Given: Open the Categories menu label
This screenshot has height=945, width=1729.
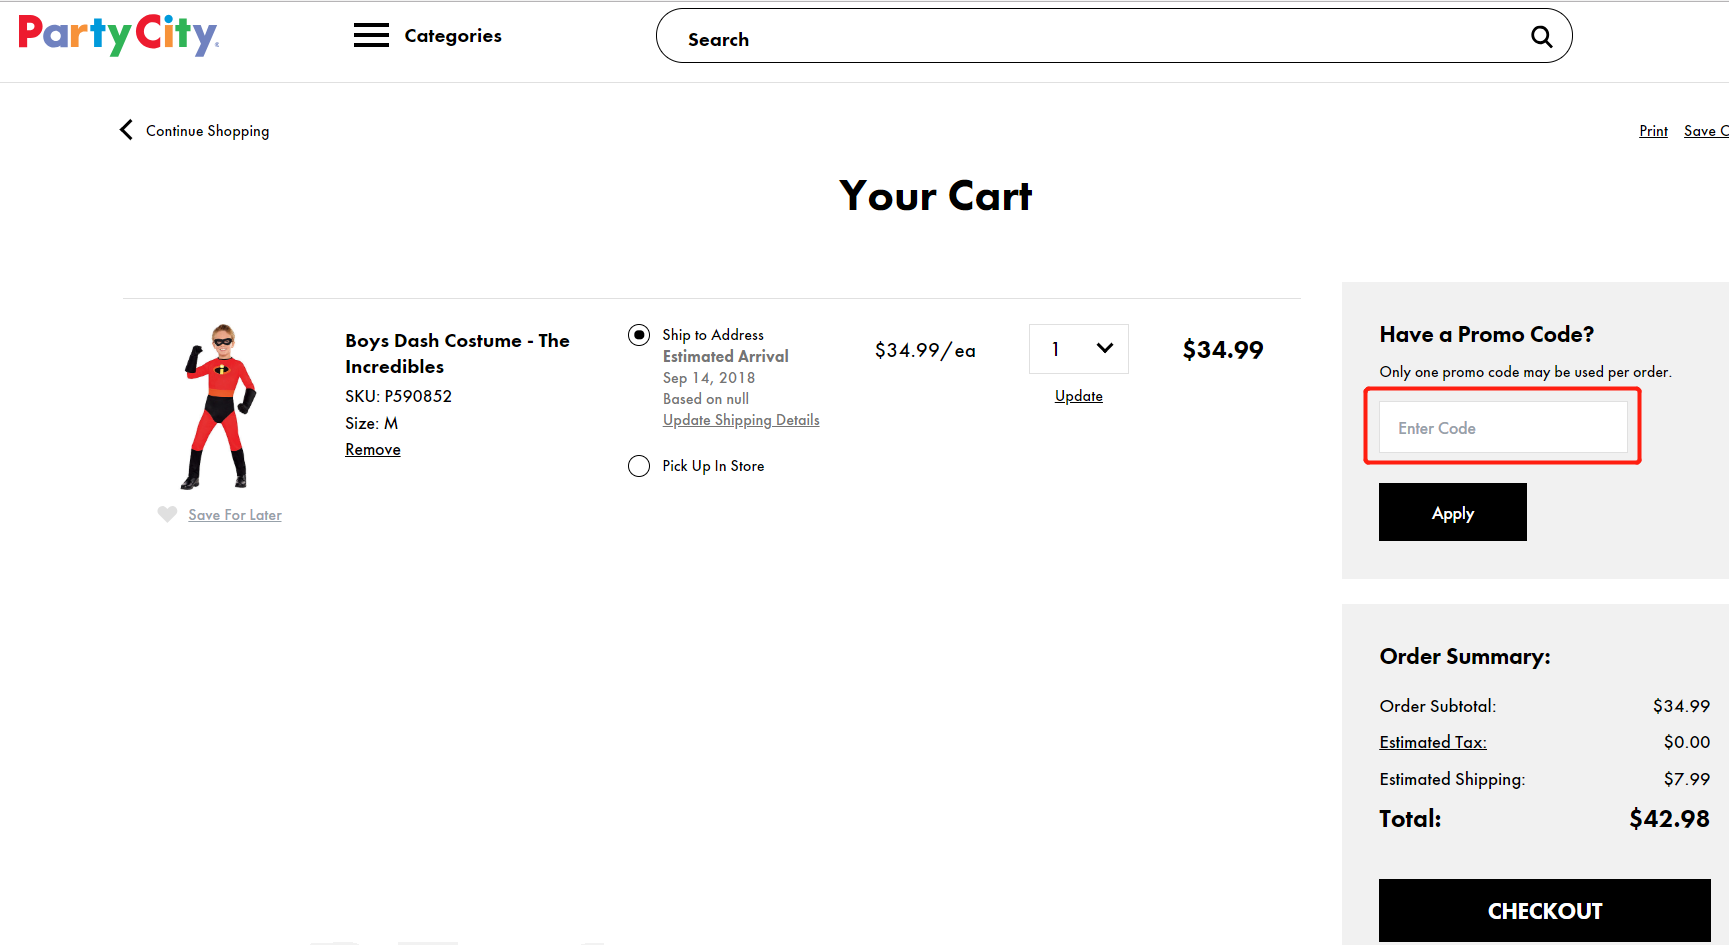Looking at the screenshot, I should pos(453,36).
